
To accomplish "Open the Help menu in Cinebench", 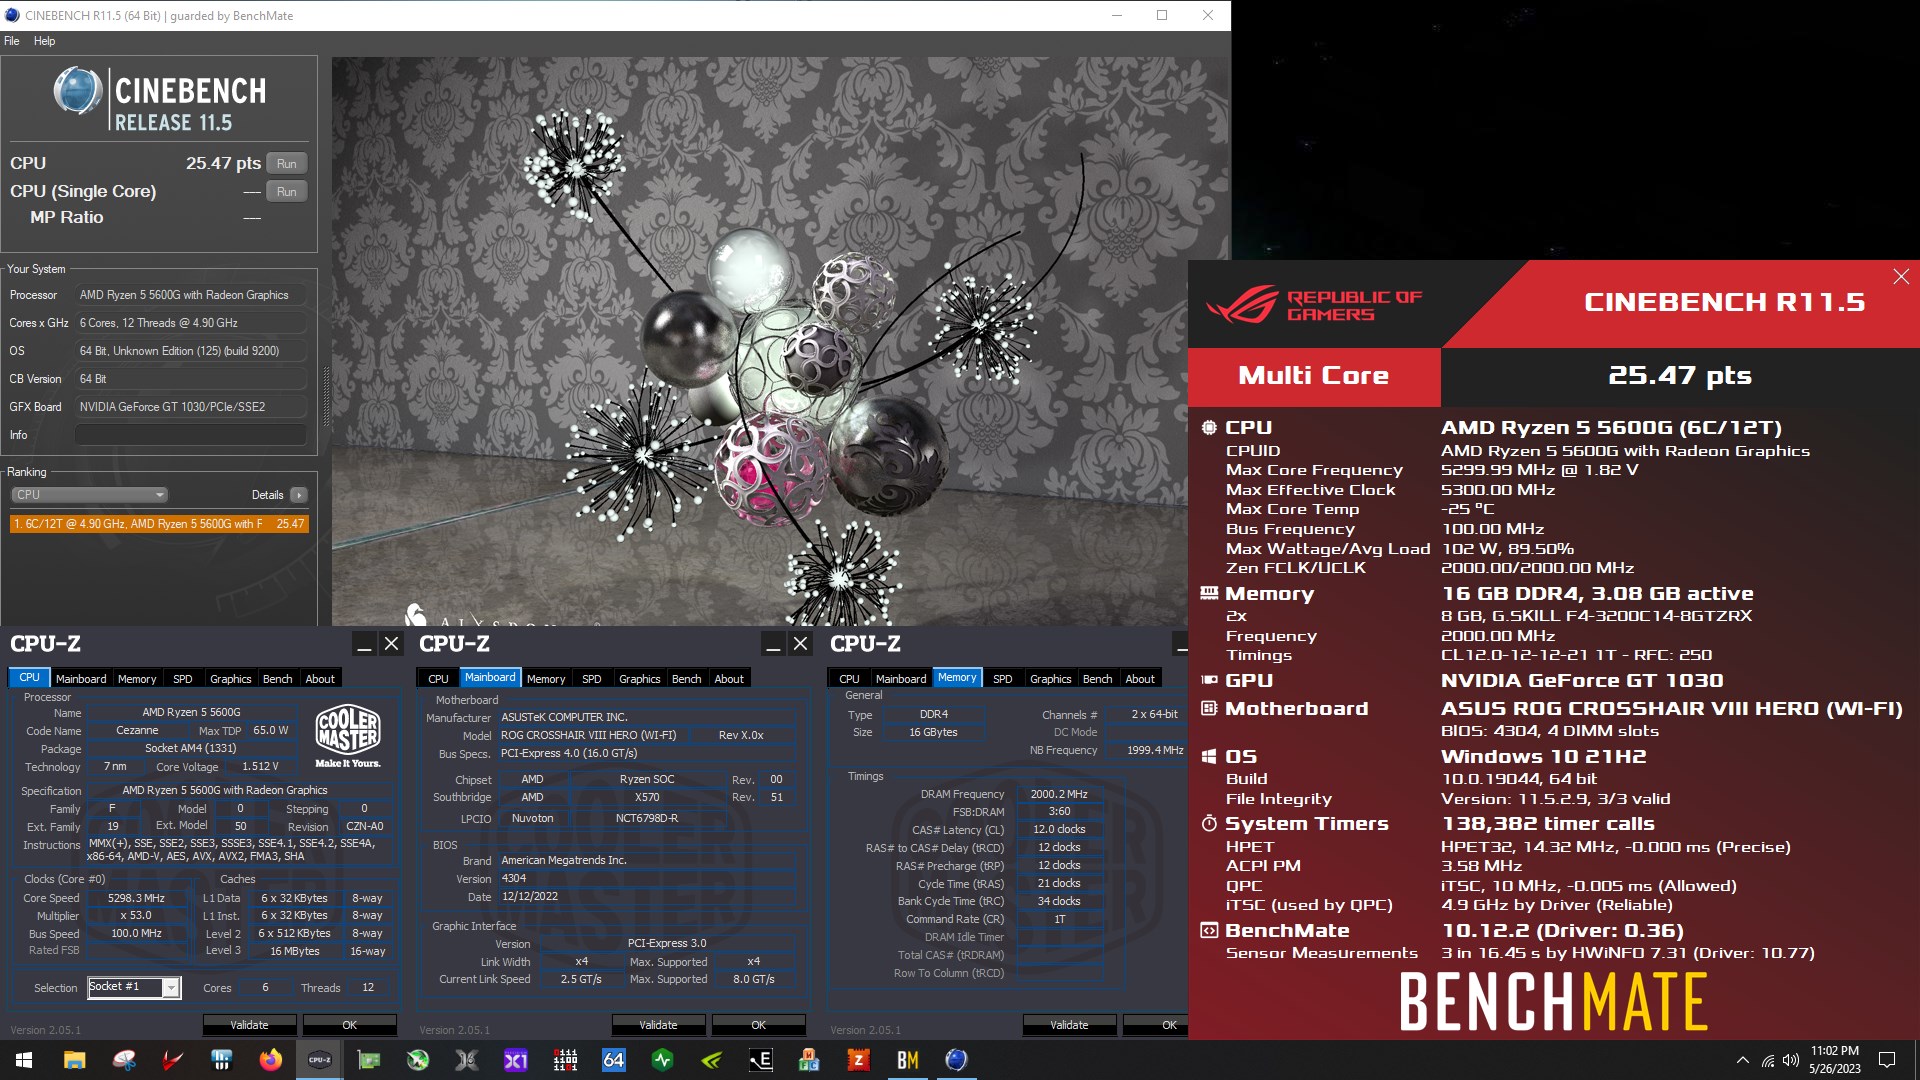I will 44,41.
